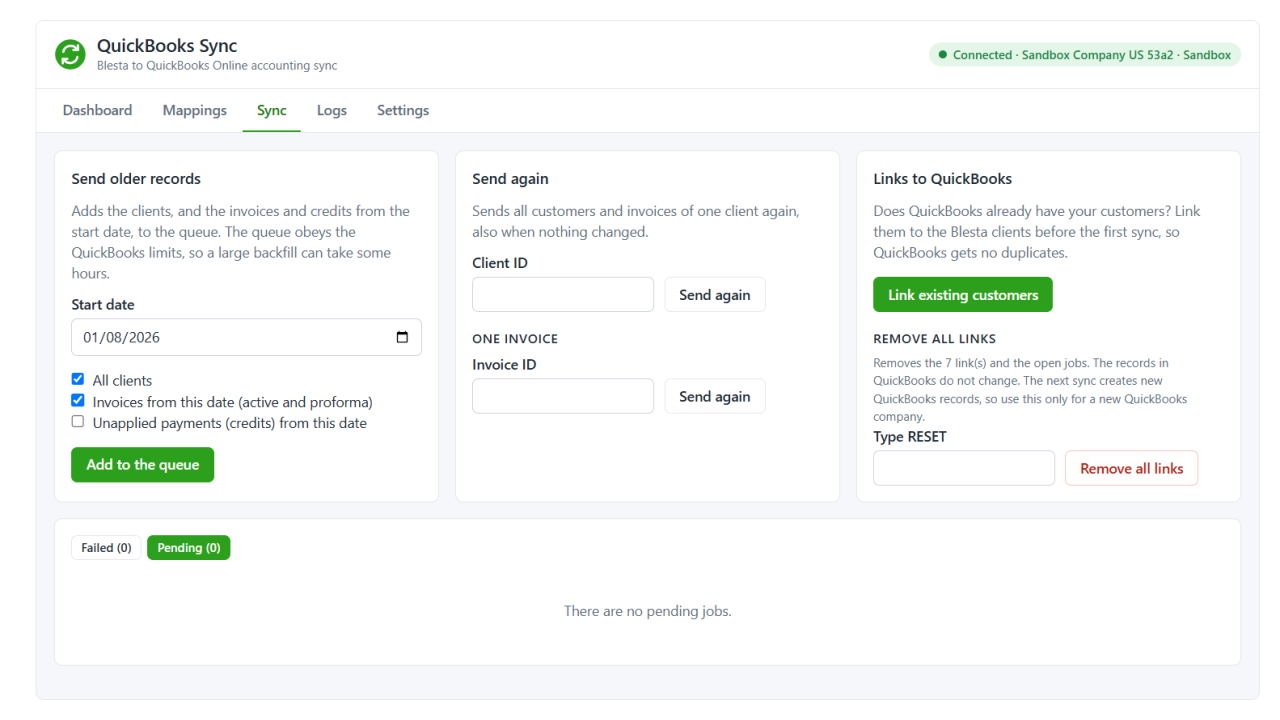Image resolution: width=1280 pixels, height=720 pixels.
Task: Click Send again next to Invoice ID
Action: pos(715,397)
